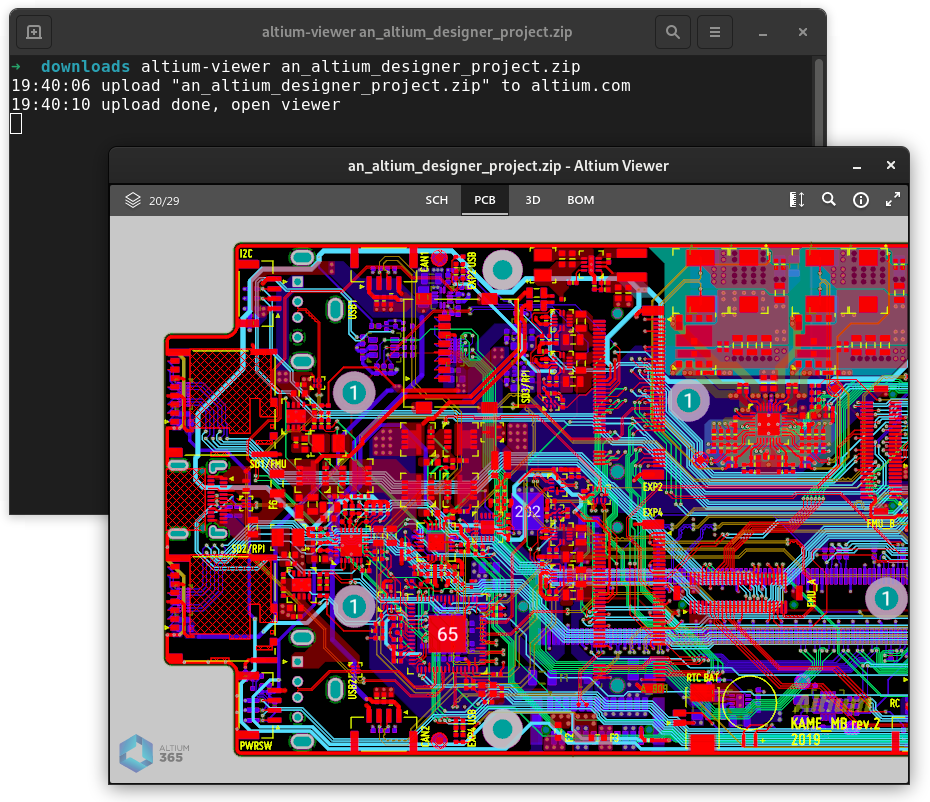Click the PWRSW label on the board
Image resolution: width=930 pixels, height=802 pixels.
[256, 746]
